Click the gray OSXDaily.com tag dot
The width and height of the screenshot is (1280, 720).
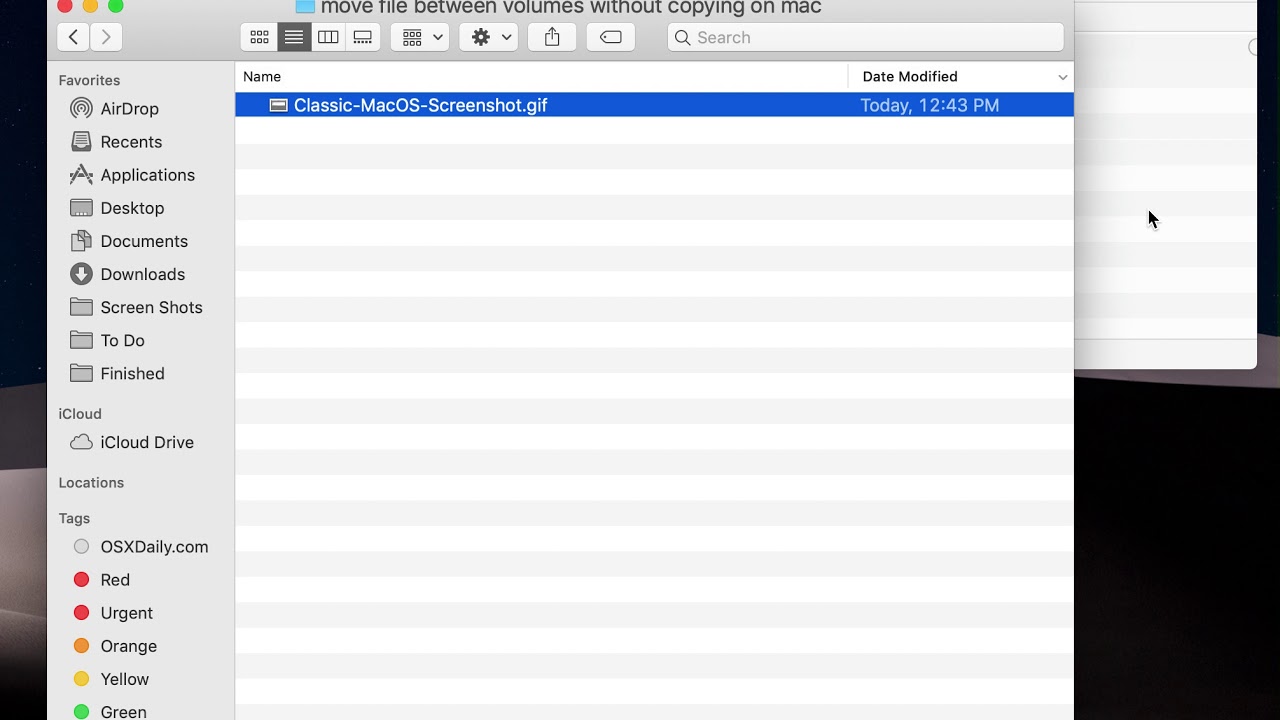pos(82,546)
